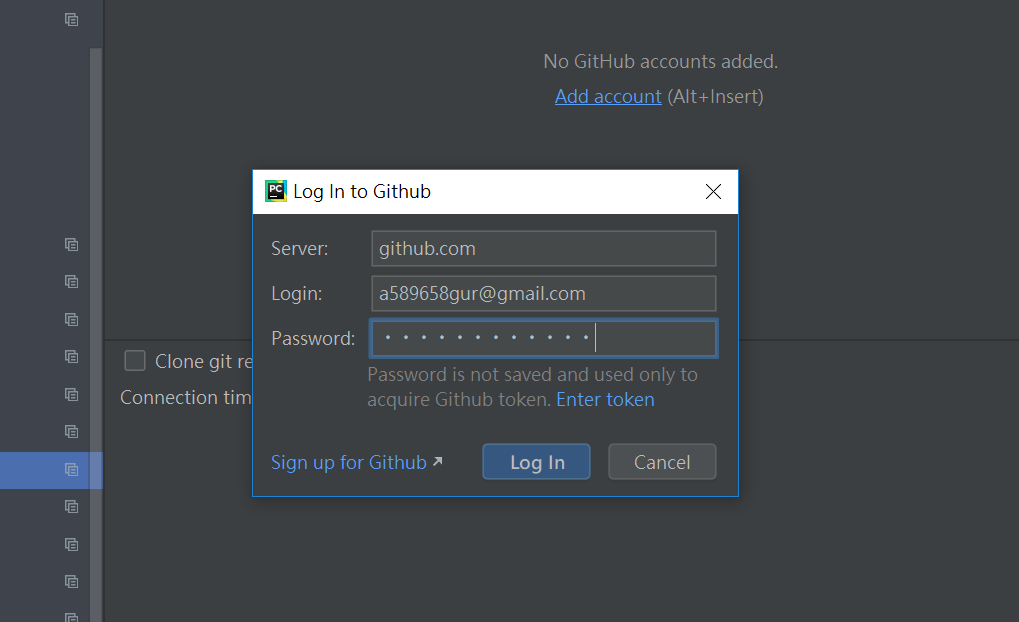
Task: Click the sidebar icon just above the highlighted row
Action: tap(71, 432)
